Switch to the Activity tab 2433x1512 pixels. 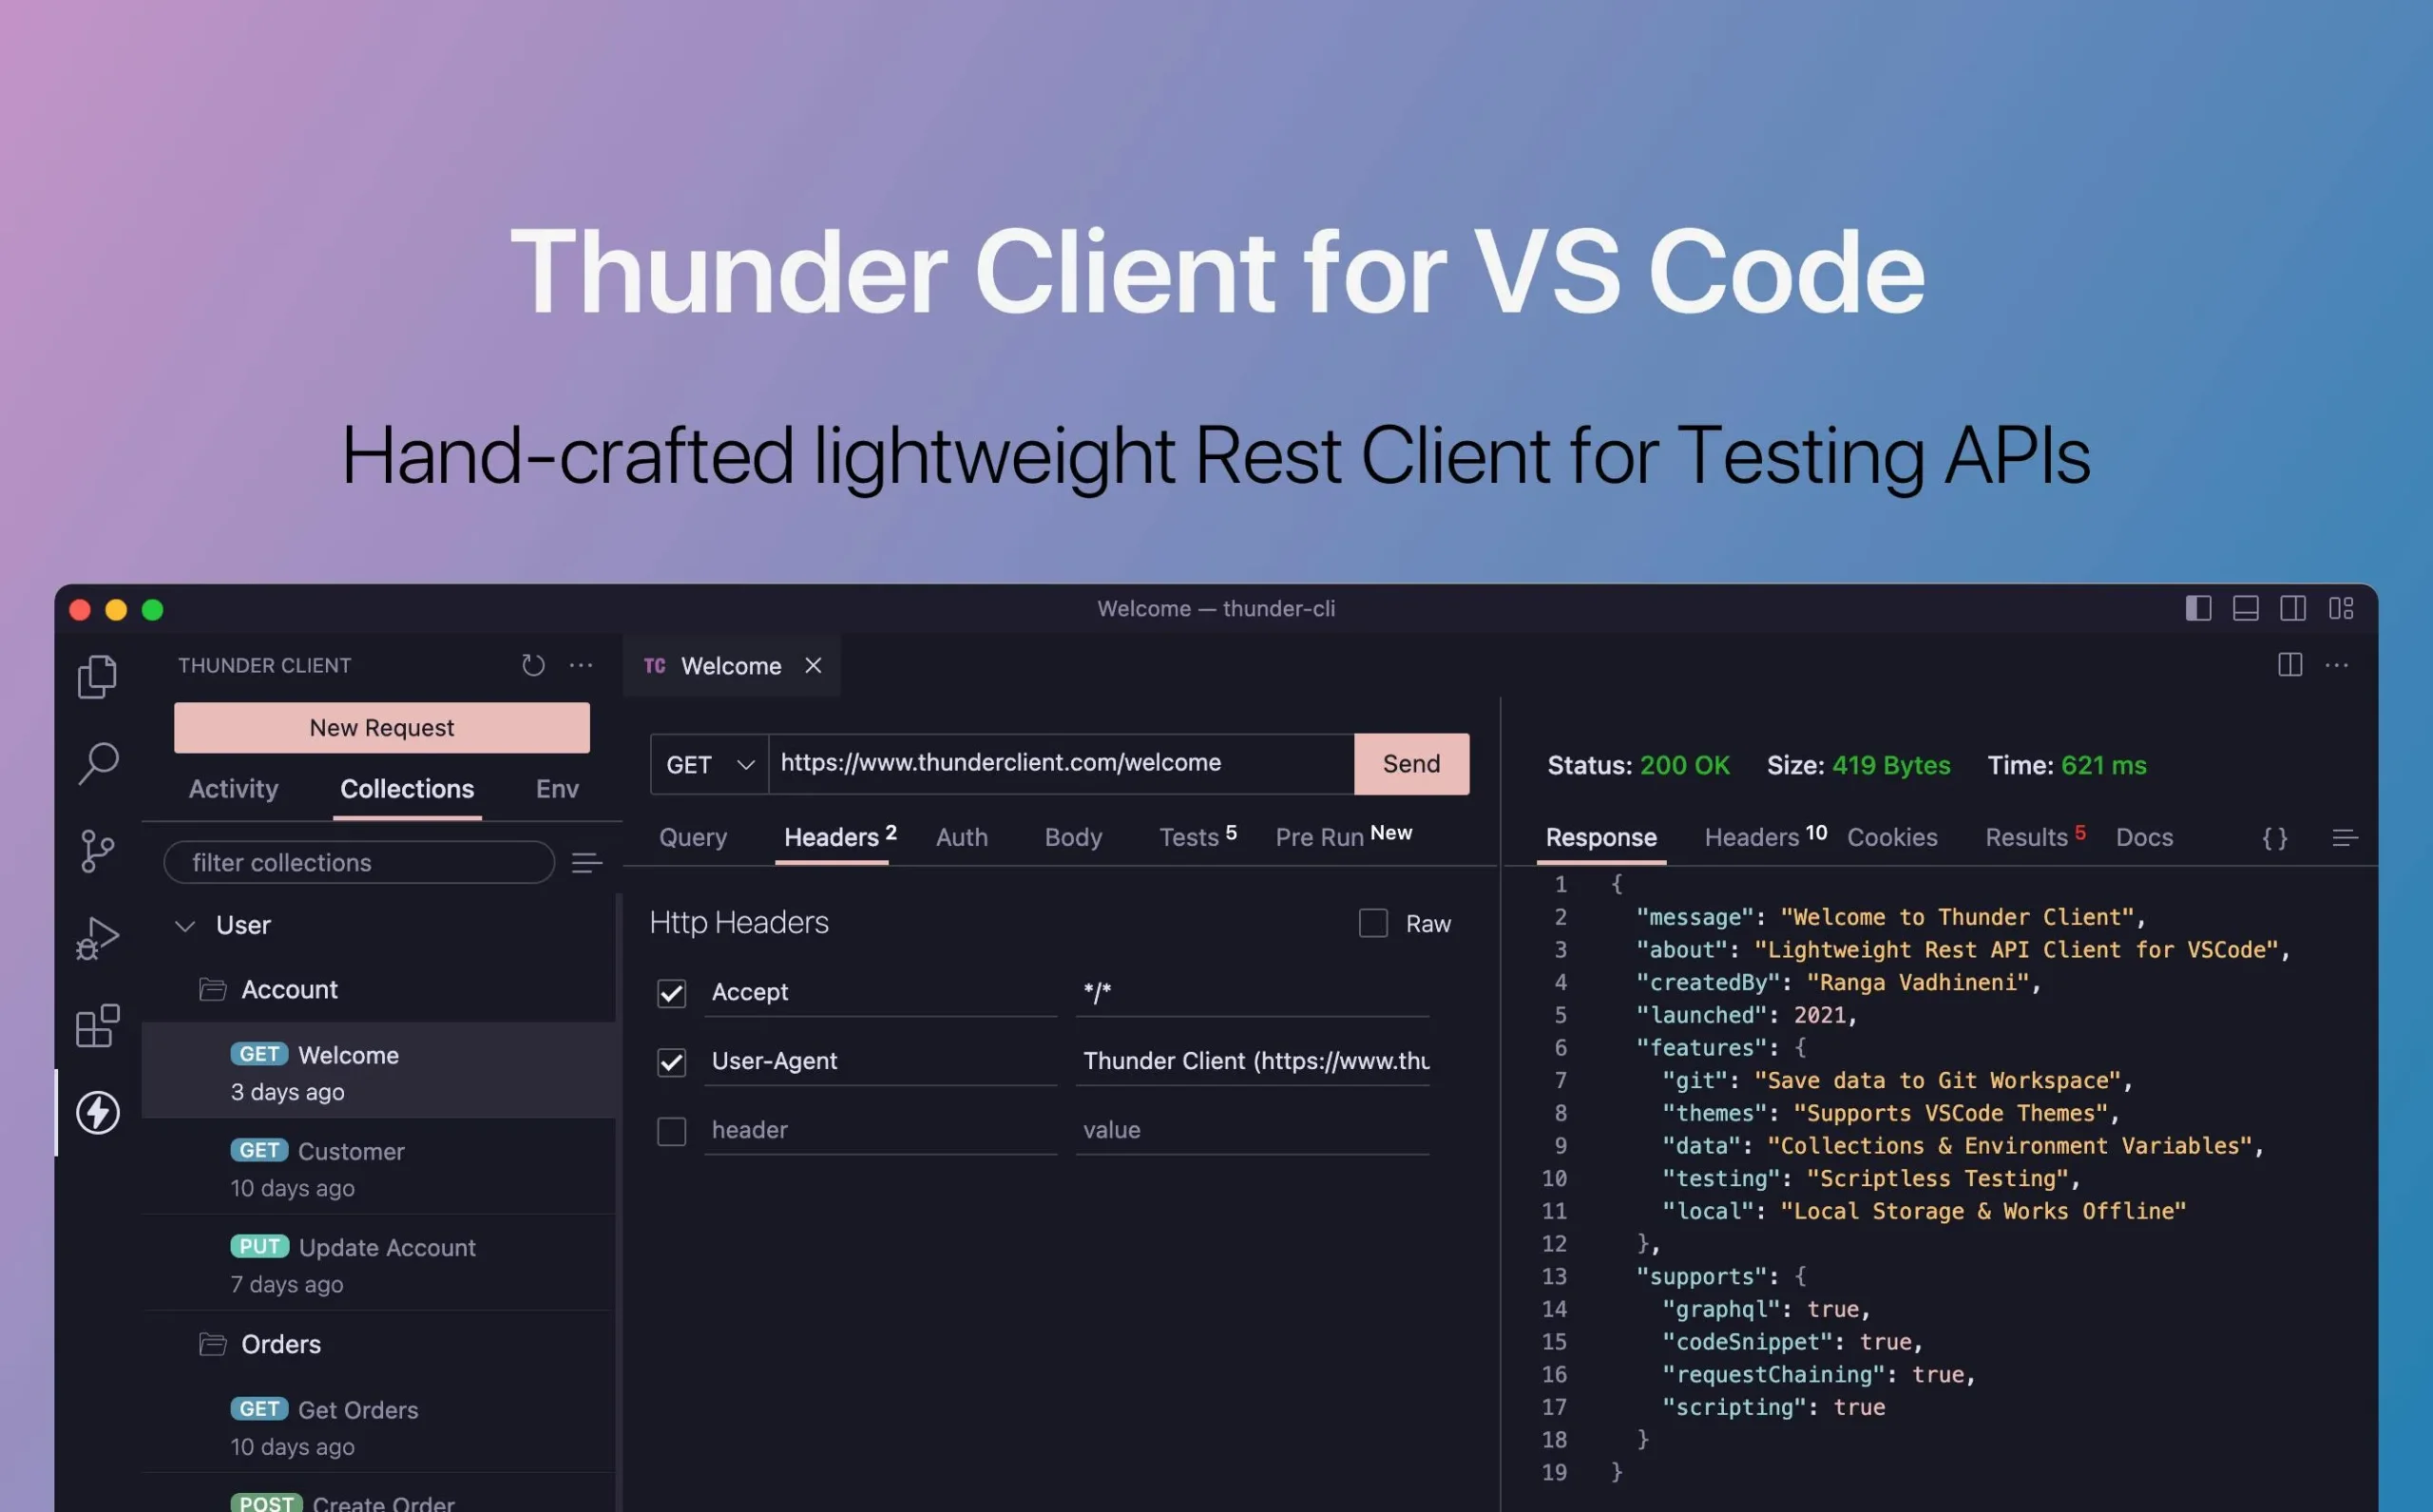(233, 789)
